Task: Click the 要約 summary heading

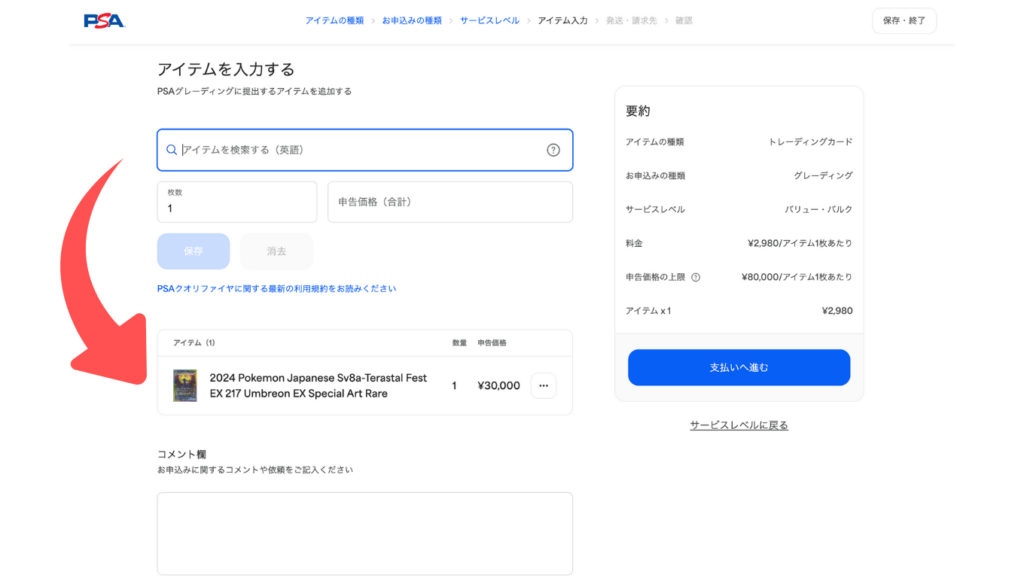Action: (x=637, y=111)
